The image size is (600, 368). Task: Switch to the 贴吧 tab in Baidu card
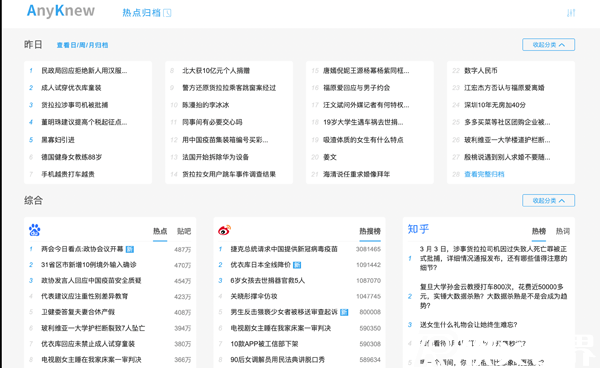(184, 231)
